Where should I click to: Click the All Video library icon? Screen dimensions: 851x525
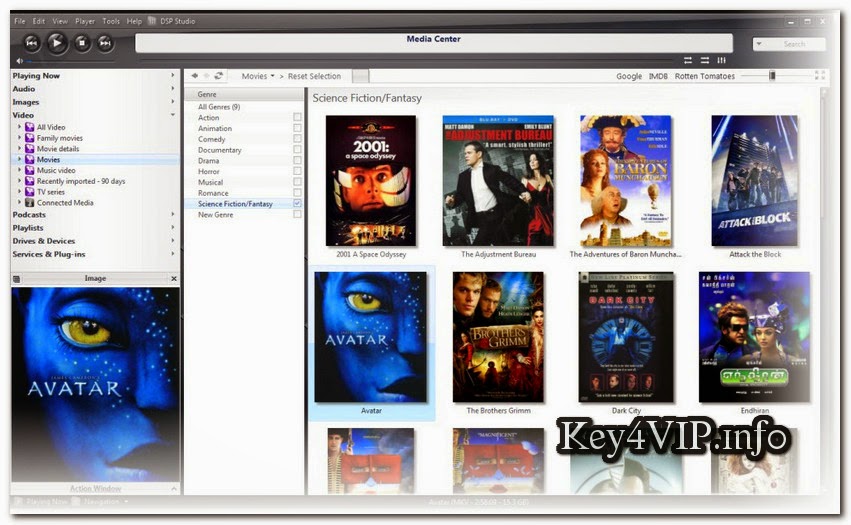coord(30,127)
